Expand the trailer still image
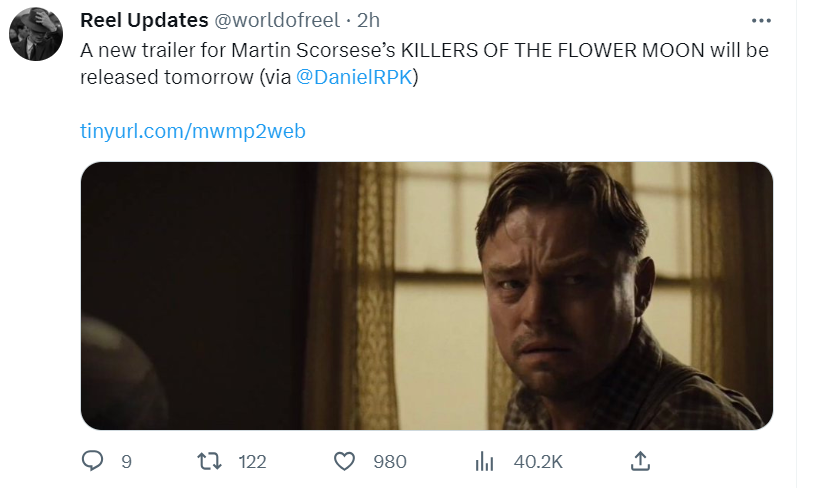The width and height of the screenshot is (820, 488). pyautogui.click(x=426, y=296)
